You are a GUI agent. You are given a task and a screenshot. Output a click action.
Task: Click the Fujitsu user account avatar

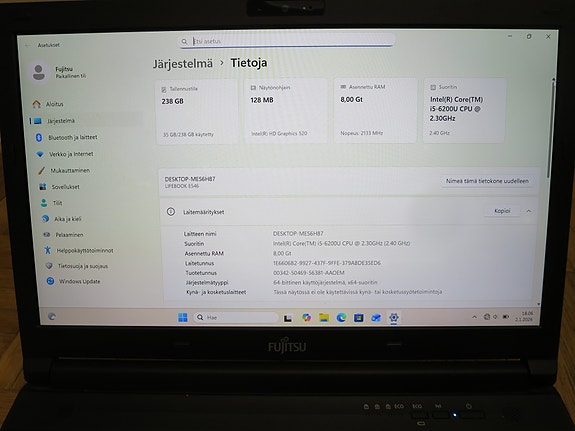[39, 73]
